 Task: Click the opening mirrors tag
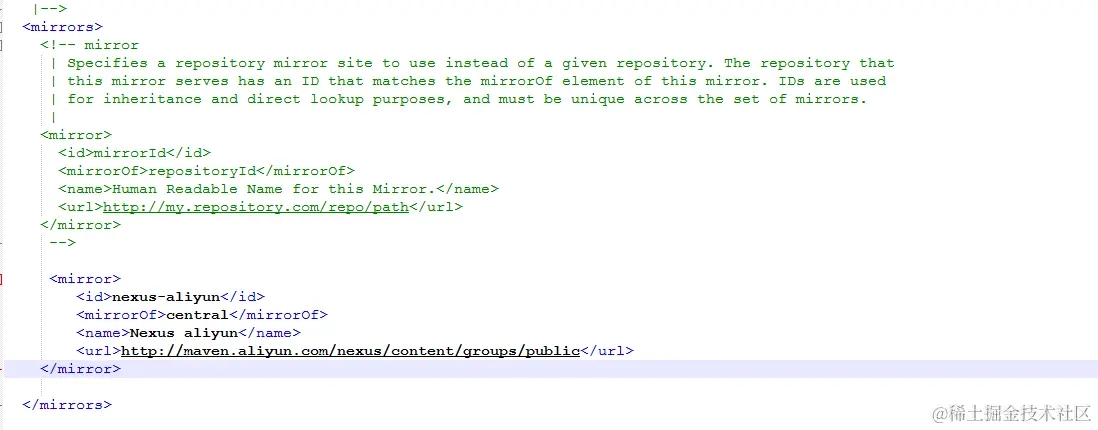[x=62, y=27]
